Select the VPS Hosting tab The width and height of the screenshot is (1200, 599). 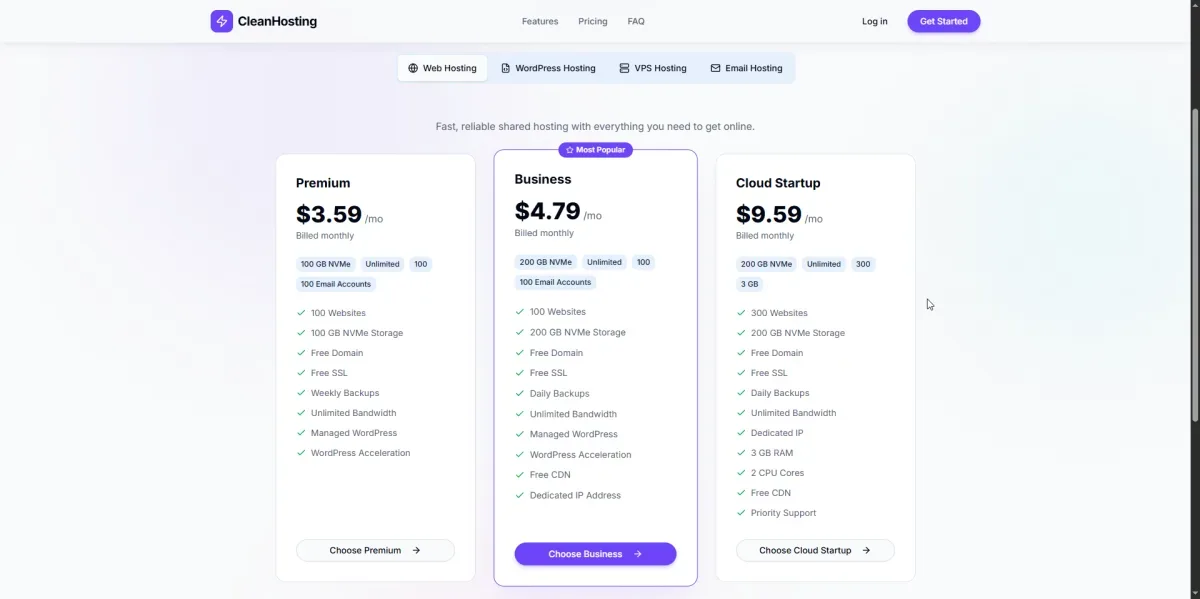[x=660, y=68]
